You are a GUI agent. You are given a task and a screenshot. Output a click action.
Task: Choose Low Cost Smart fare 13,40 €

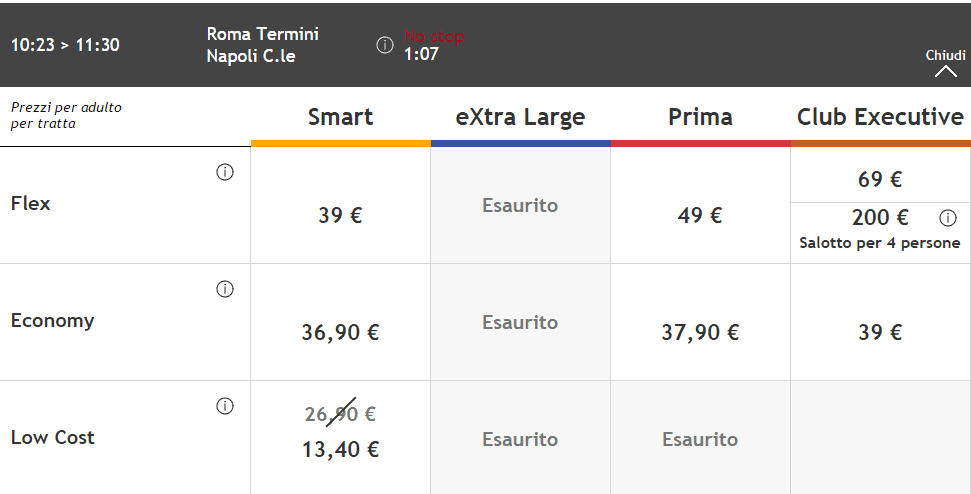pos(341,438)
